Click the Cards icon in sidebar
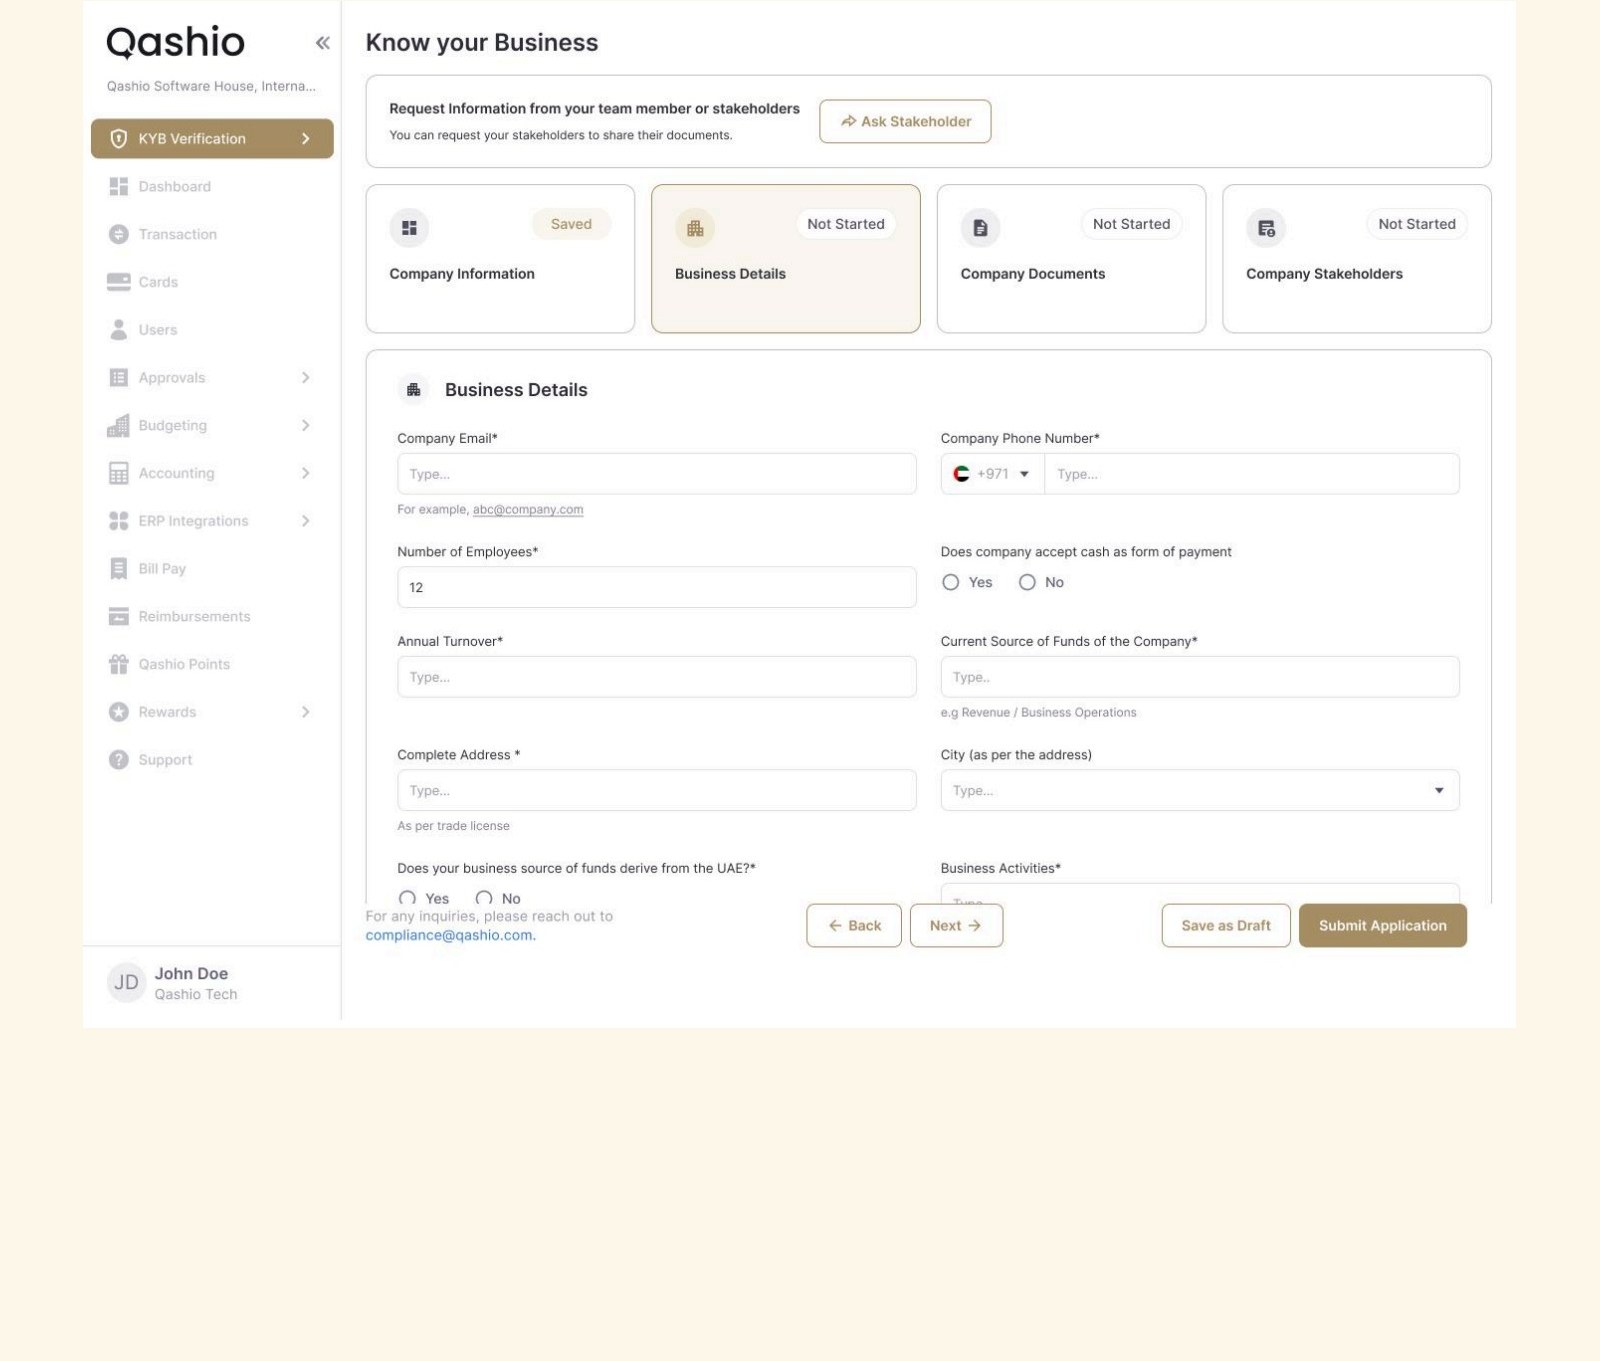The image size is (1600, 1361). [x=118, y=282]
